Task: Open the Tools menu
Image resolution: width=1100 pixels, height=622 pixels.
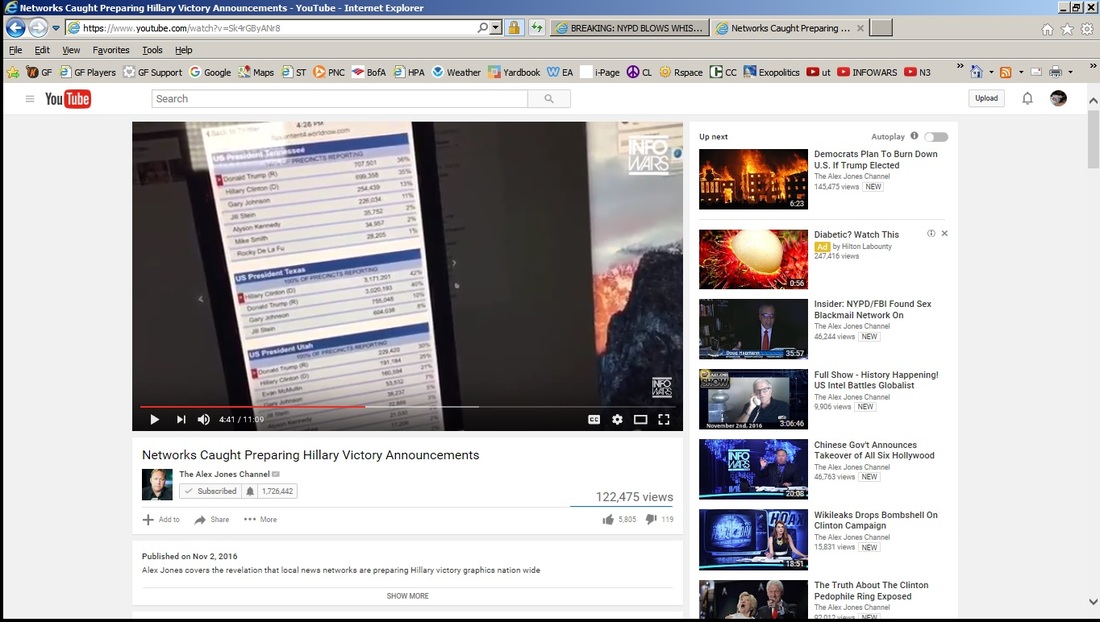Action: tap(152, 50)
